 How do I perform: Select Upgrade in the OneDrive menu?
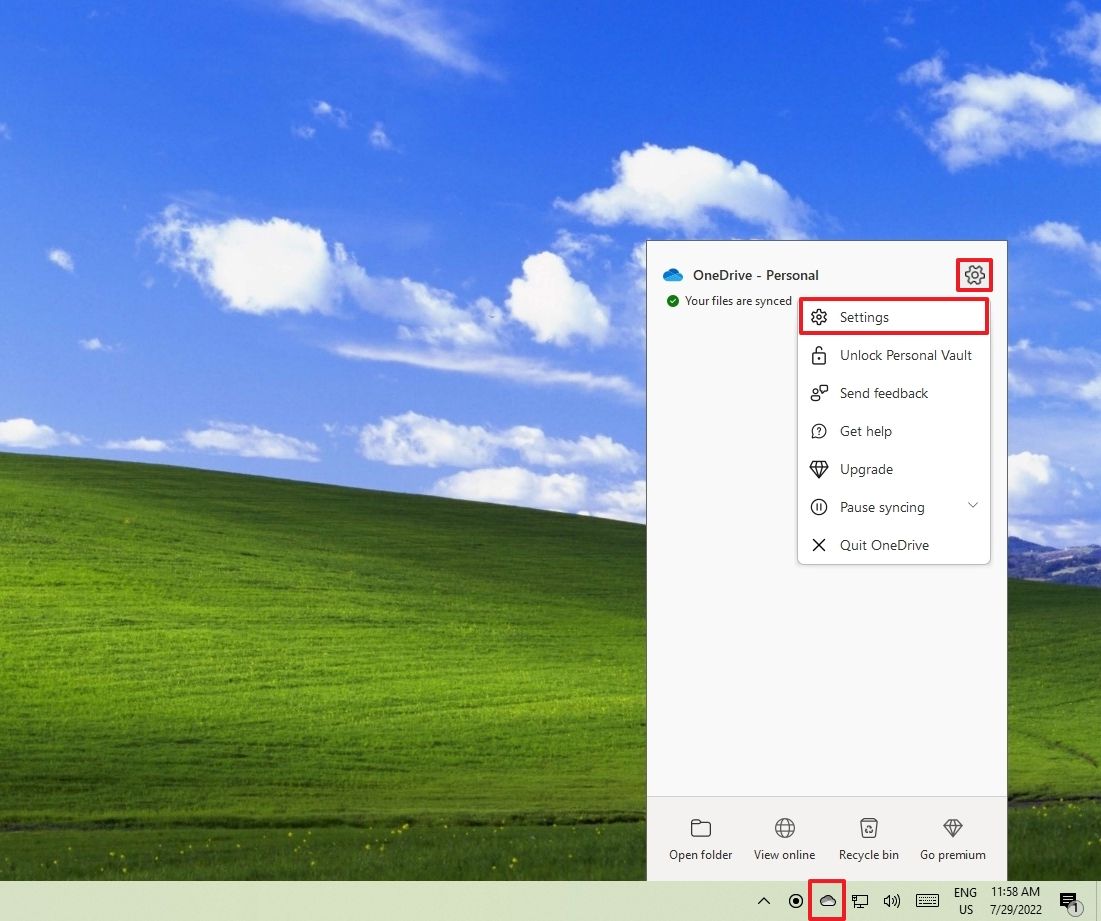866,469
